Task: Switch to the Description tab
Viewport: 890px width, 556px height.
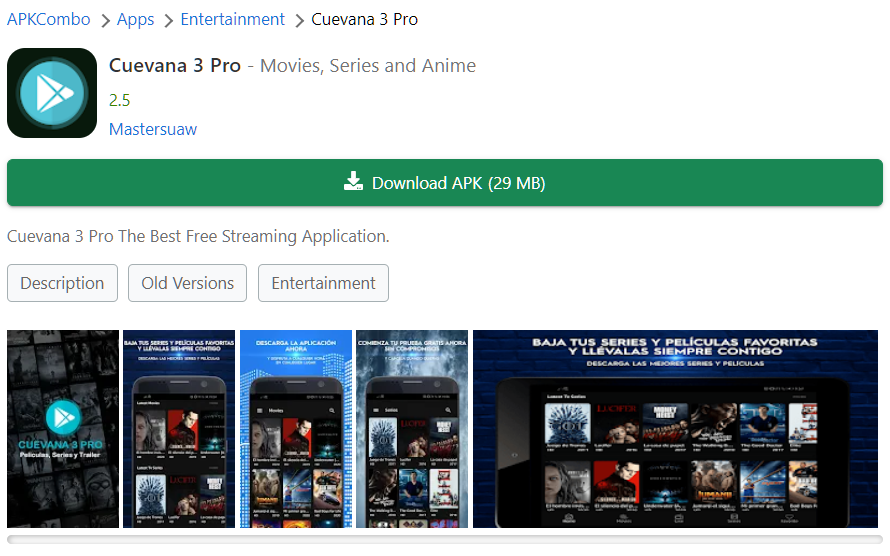Action: point(62,283)
